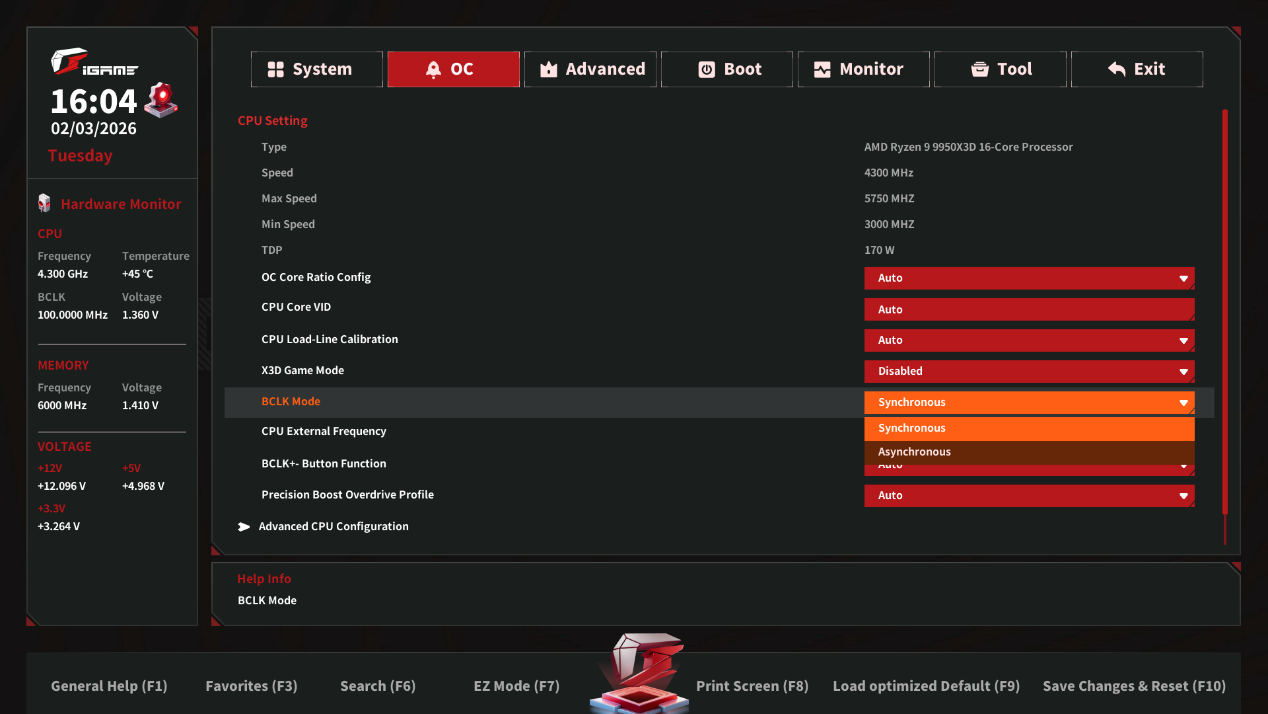Click the System tab grid icon
1268x714 pixels.
(x=275, y=69)
